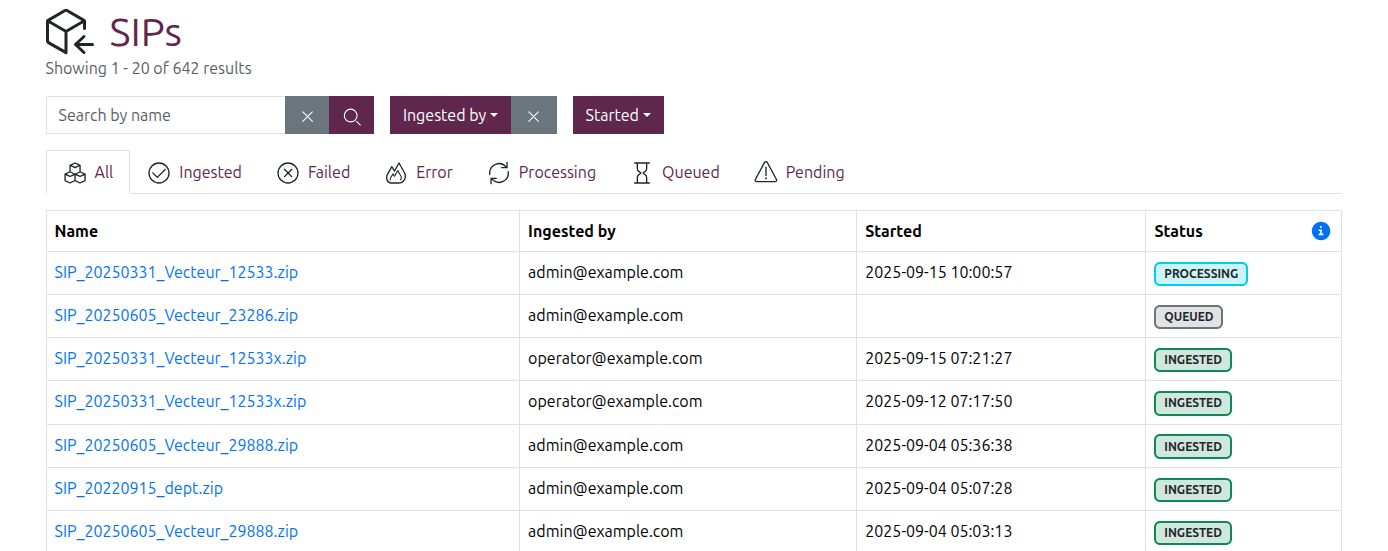The image size is (1388, 551).
Task: Open SIP_20250605_Vecteur_23286.zip link
Action: pos(176,315)
